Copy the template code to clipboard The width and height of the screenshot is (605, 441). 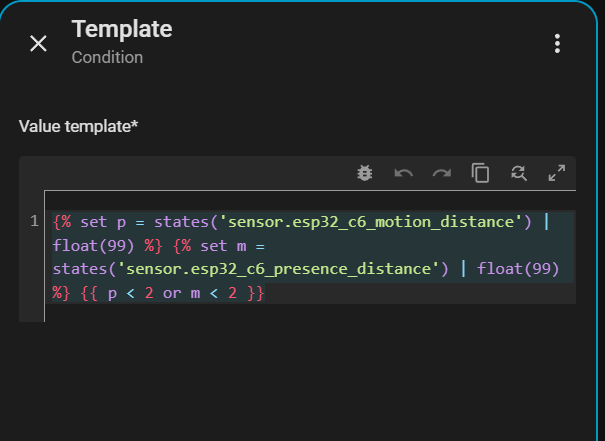481,173
